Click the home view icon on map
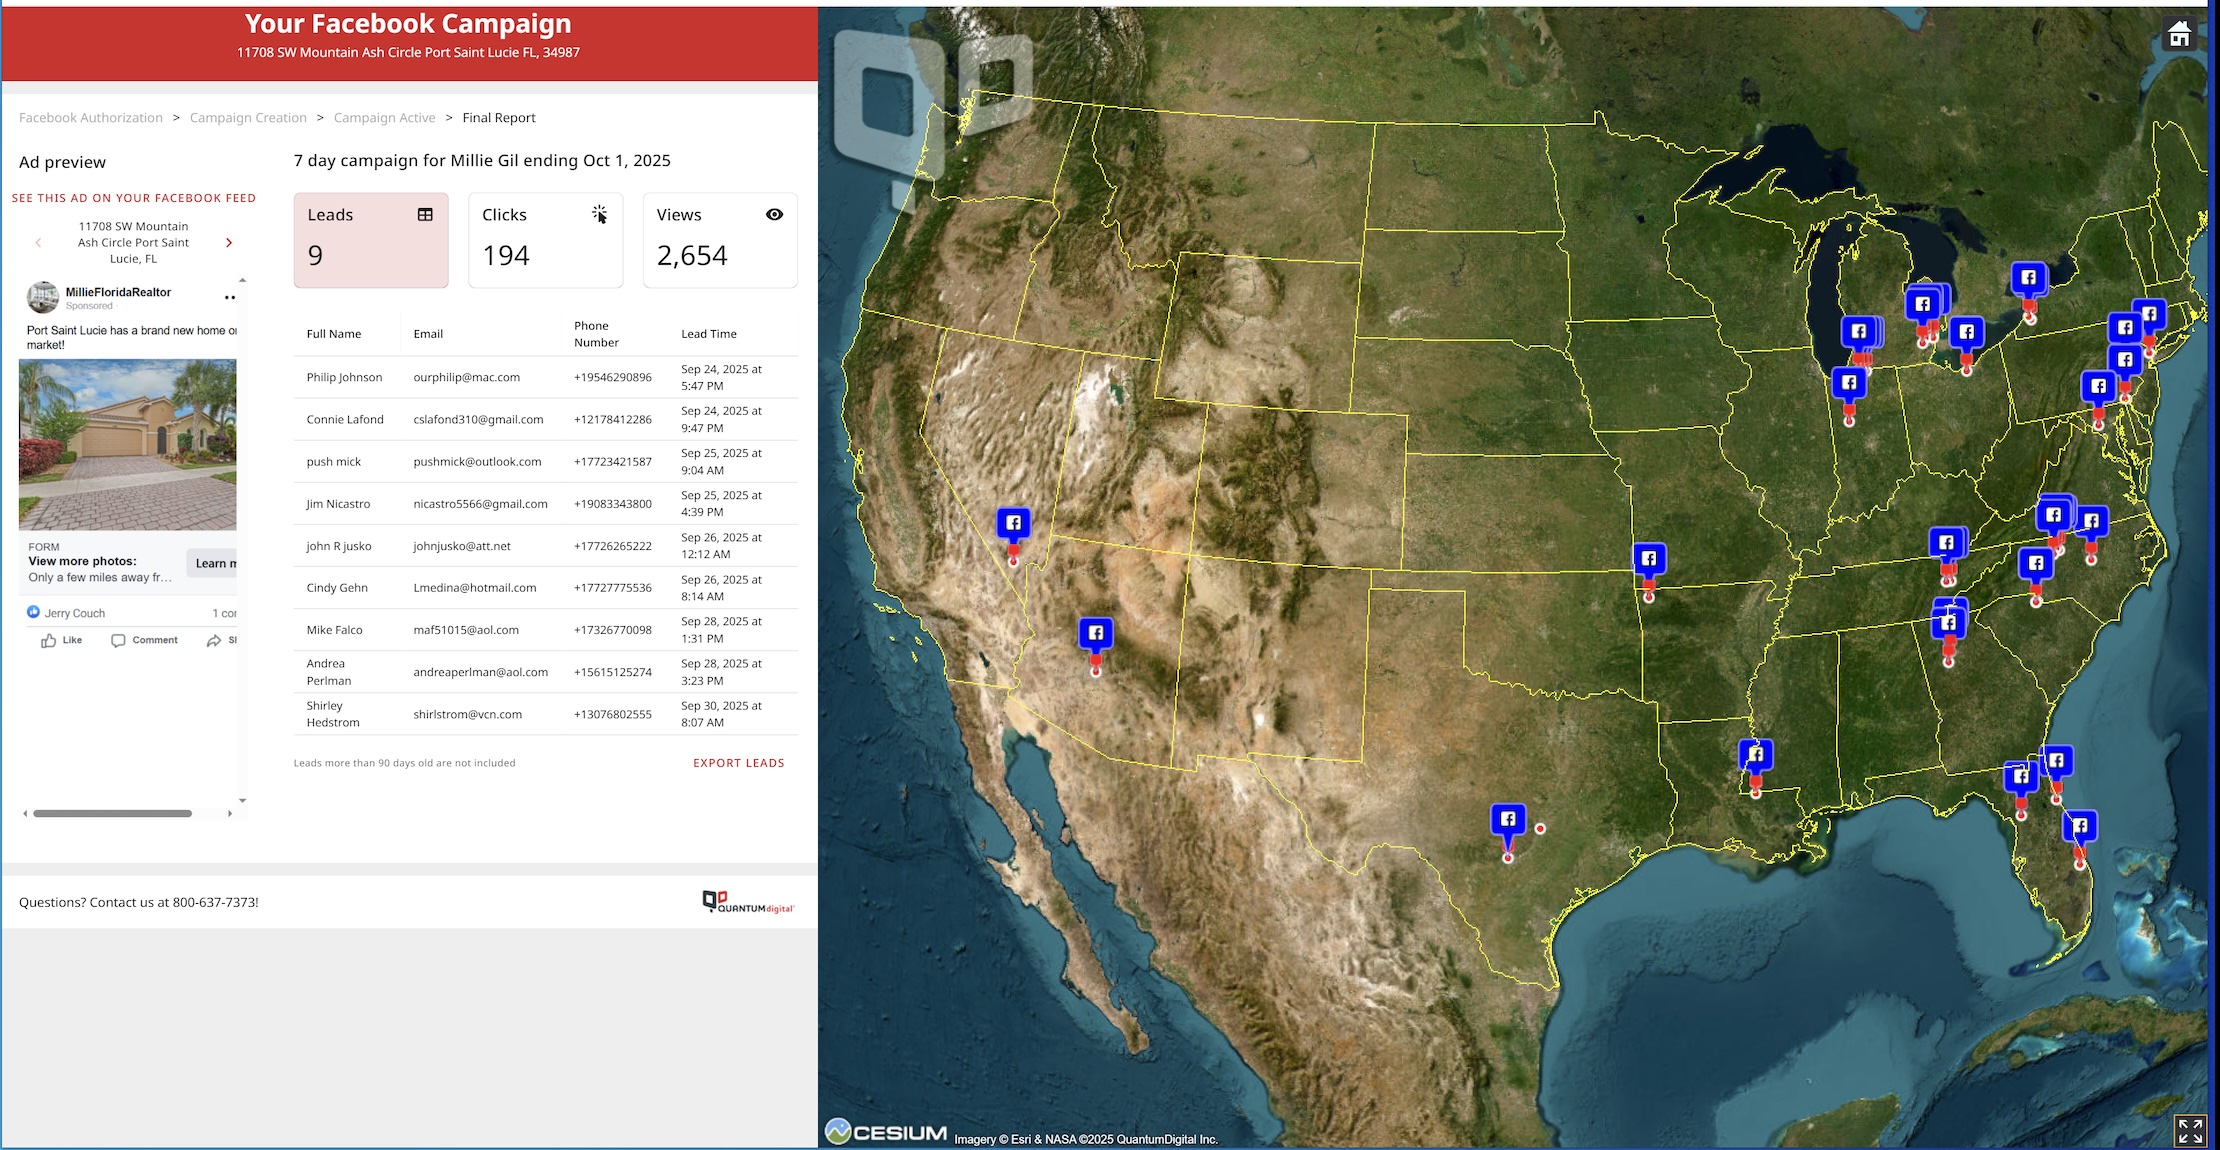 [2179, 34]
